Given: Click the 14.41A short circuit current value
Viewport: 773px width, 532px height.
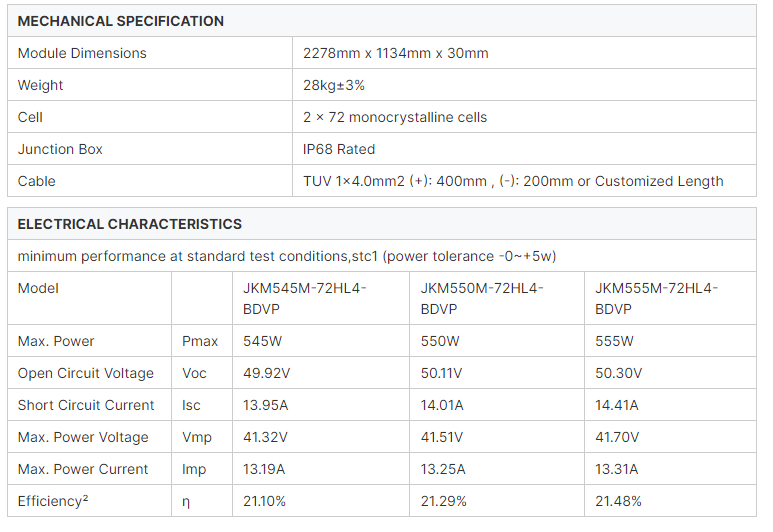Looking at the screenshot, I should (617, 405).
